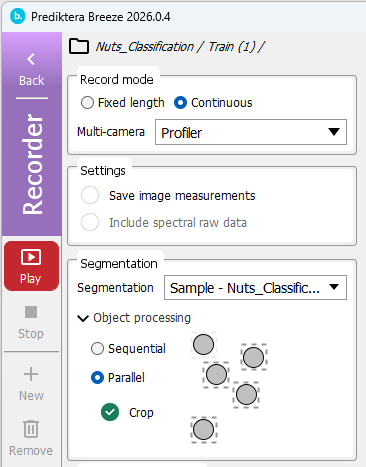366x467 pixels.
Task: Create a New recording
Action: coord(31,384)
